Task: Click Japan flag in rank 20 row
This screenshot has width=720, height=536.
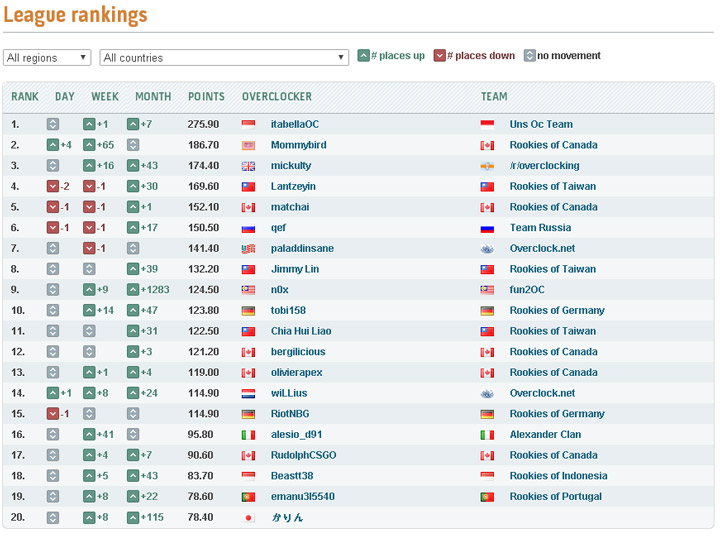Action: [249, 518]
